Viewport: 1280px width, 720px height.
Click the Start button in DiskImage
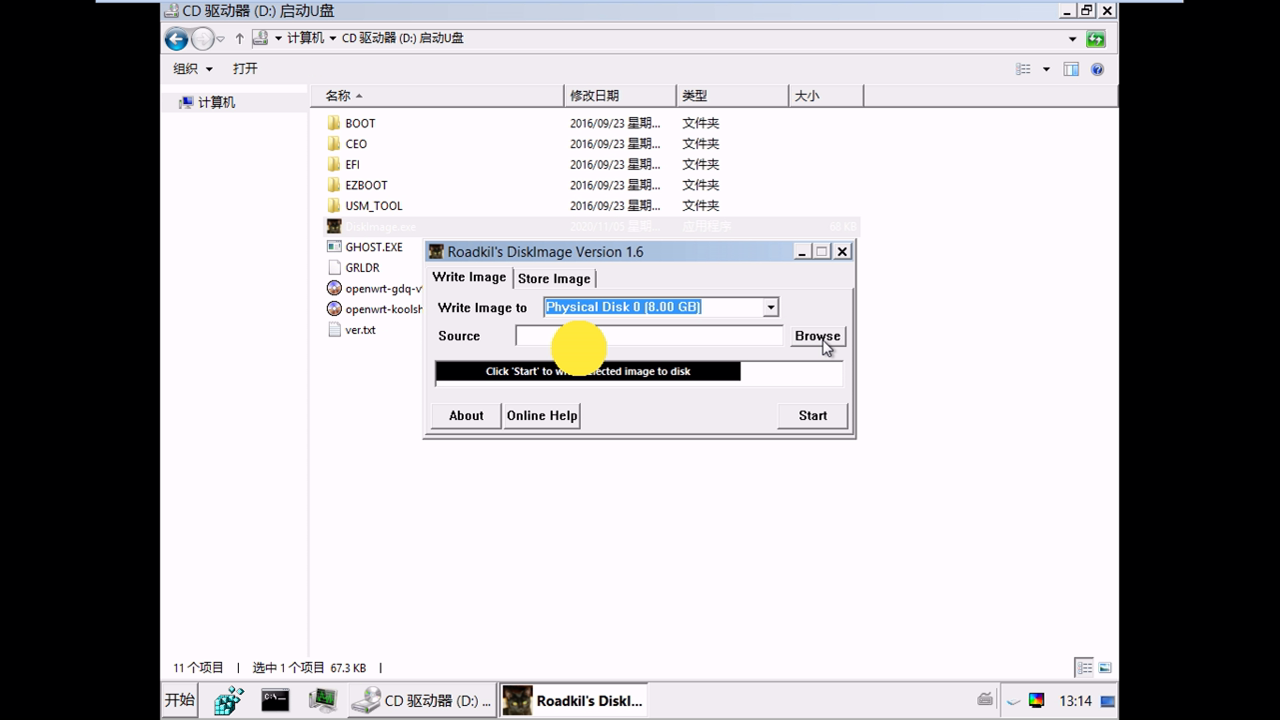click(813, 416)
